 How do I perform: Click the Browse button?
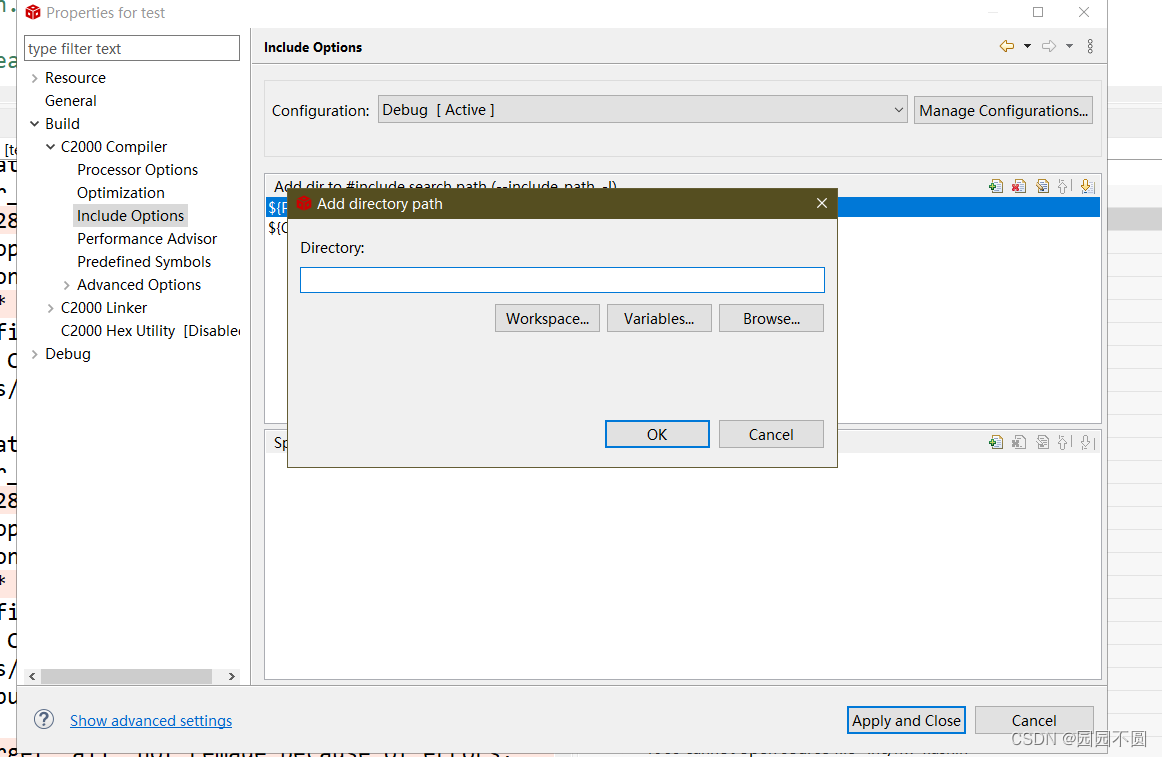(771, 318)
